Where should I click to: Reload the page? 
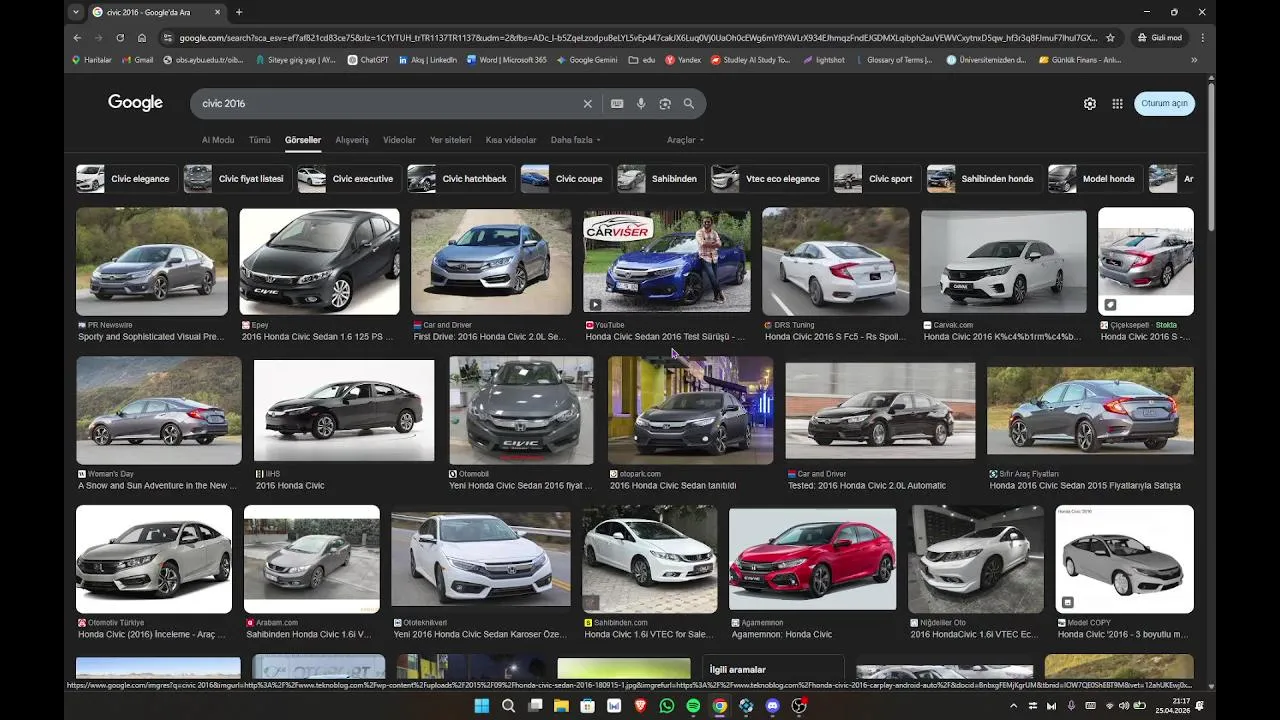pyautogui.click(x=120, y=38)
